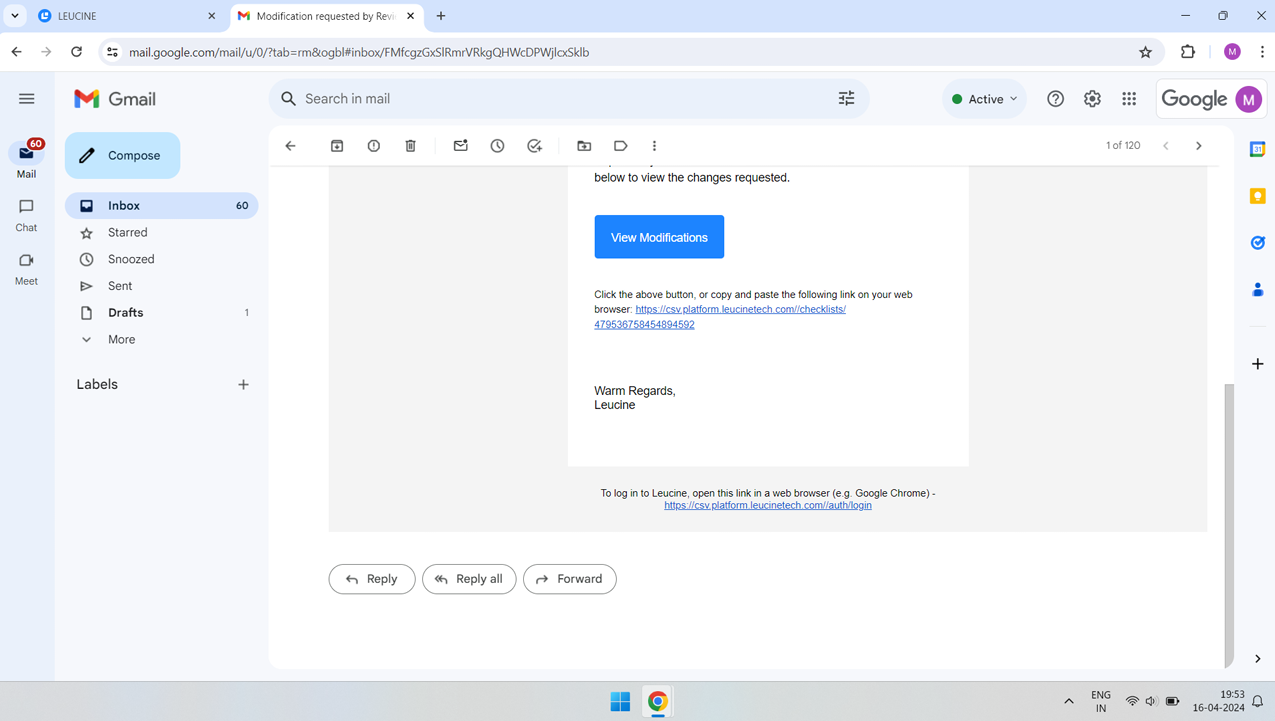Snooze the current email
Screen dimensions: 1275x721
tap(497, 145)
